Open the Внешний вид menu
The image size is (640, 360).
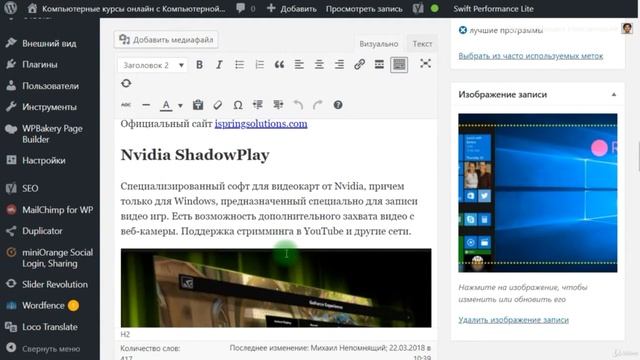pos(50,43)
